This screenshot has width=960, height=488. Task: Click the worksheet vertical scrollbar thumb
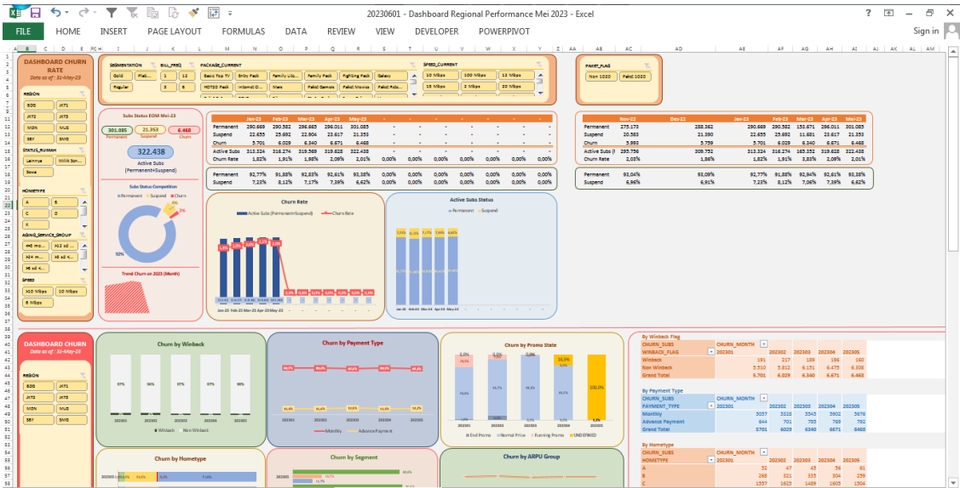tap(953, 152)
